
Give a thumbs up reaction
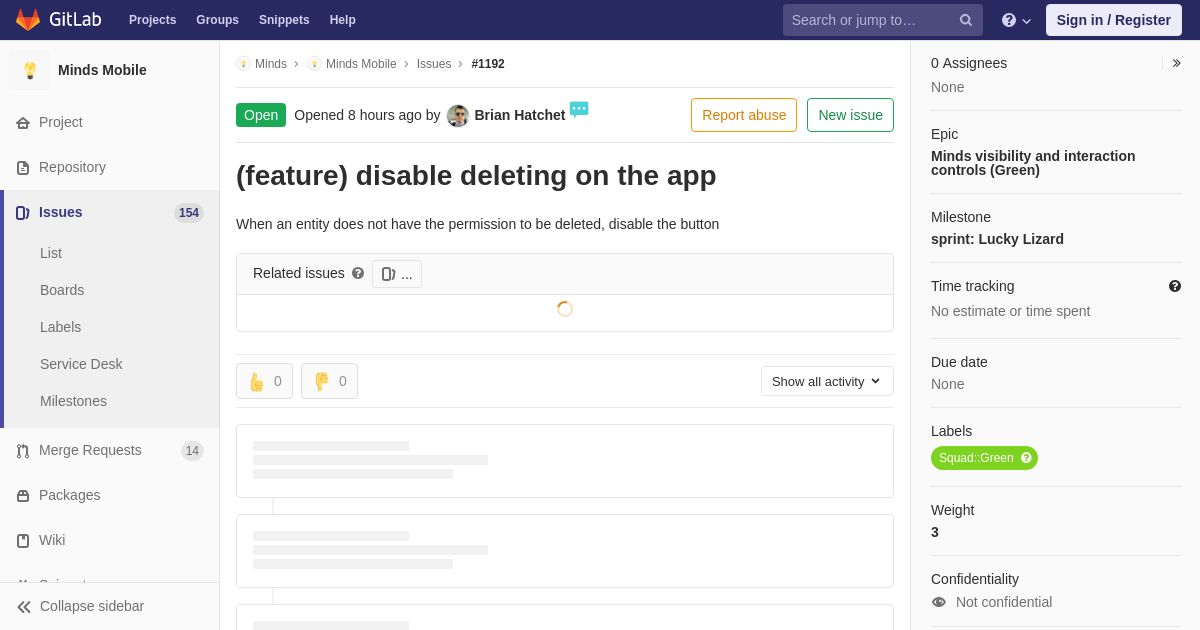(x=264, y=381)
